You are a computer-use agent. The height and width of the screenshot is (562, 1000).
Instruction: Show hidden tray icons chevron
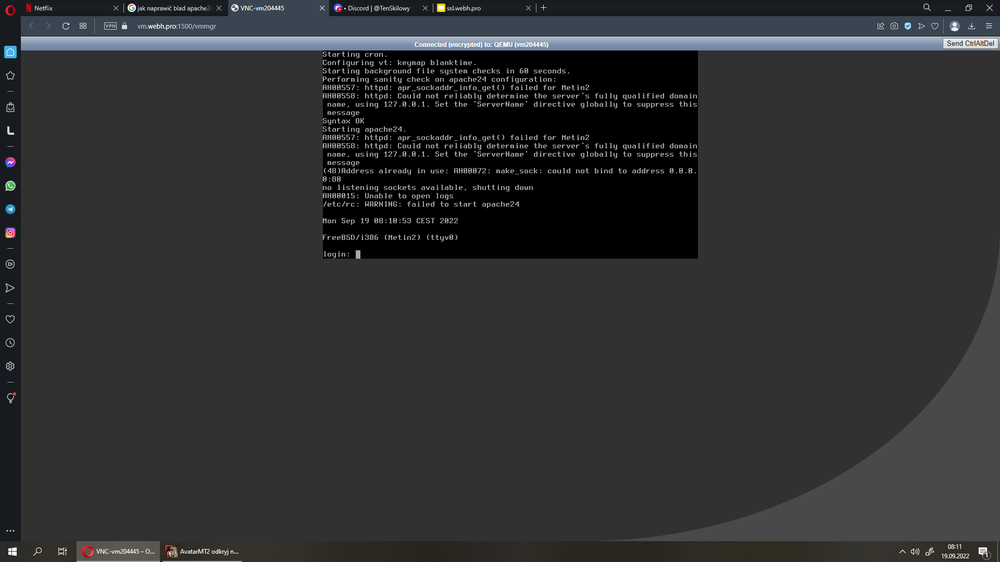coord(902,552)
